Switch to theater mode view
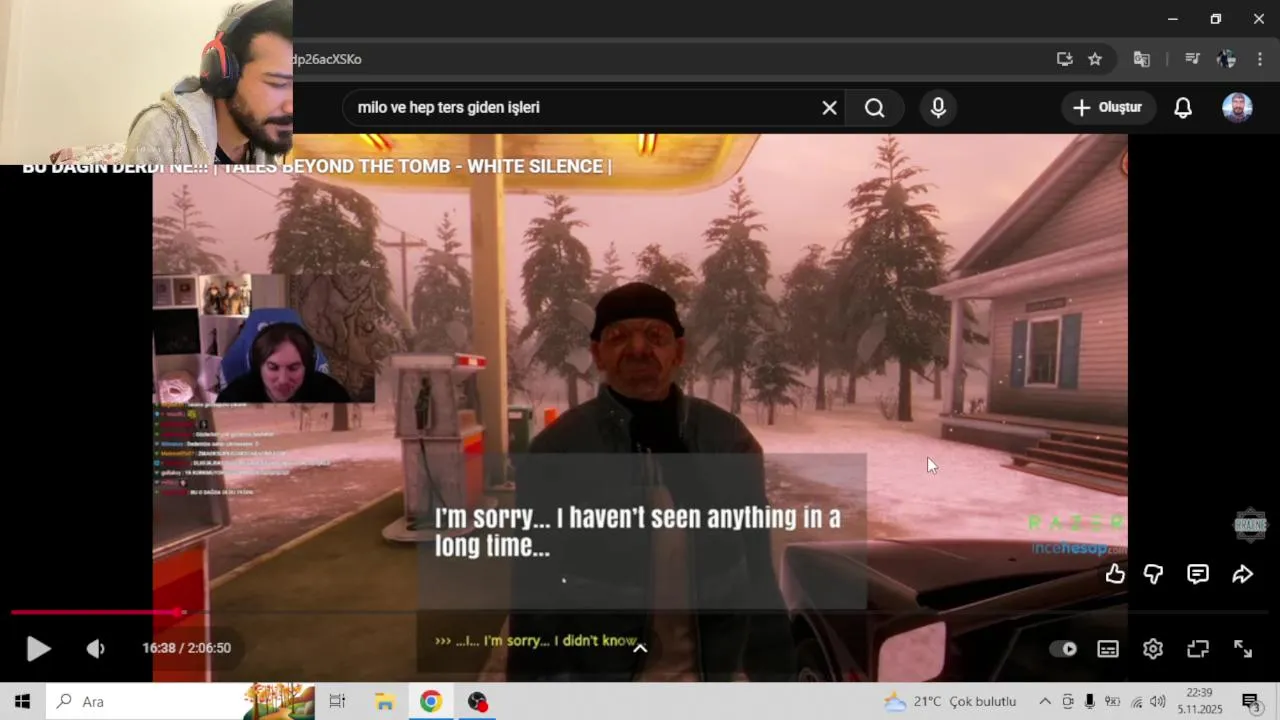This screenshot has width=1280, height=720. pyautogui.click(x=1198, y=648)
